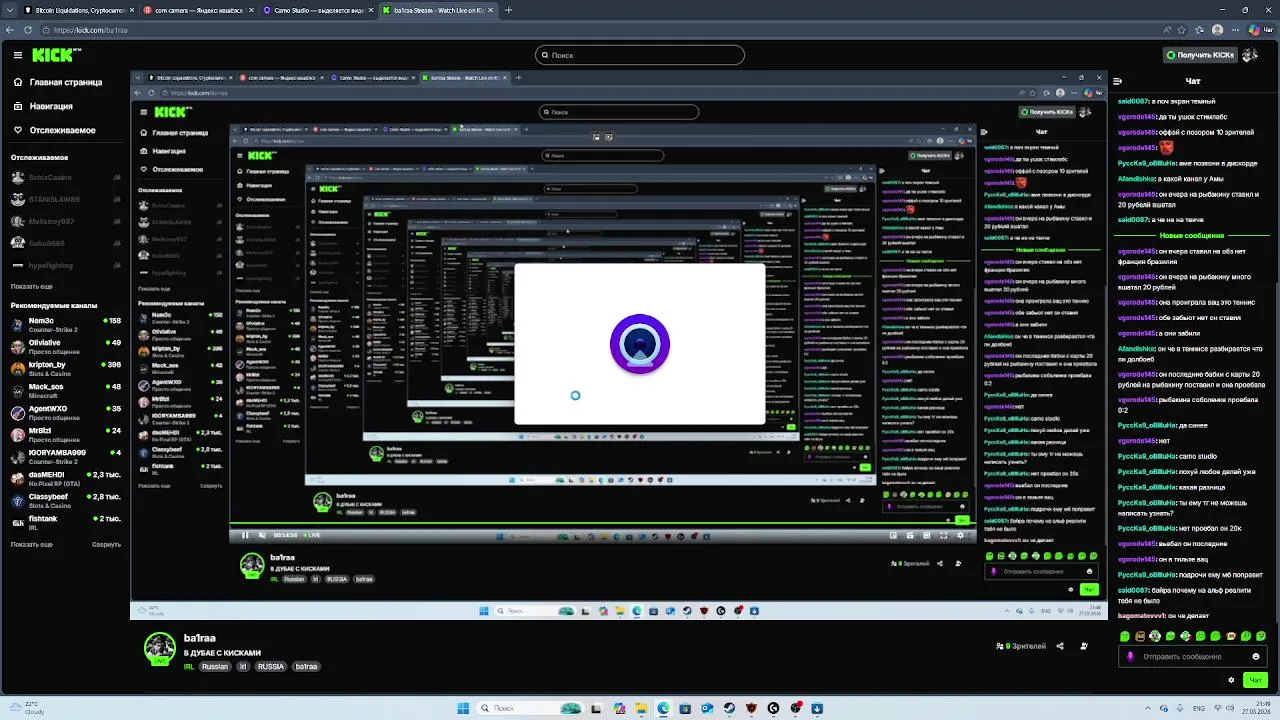The image size is (1280, 720).
Task: Click the ba1raa stream tag
Action: click(307, 666)
